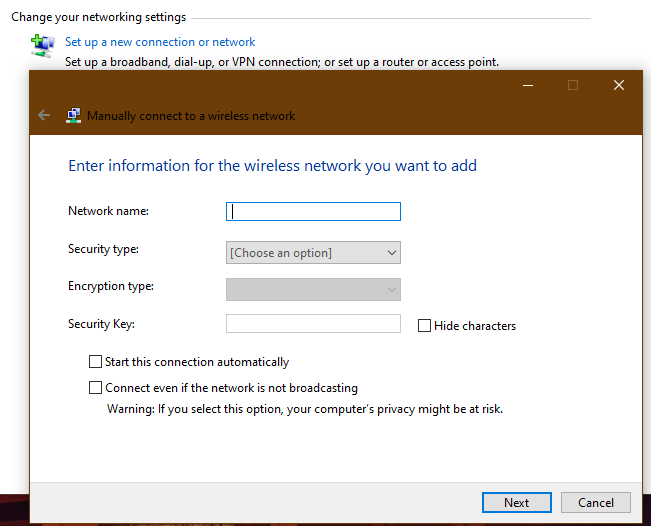The width and height of the screenshot is (651, 526).
Task: Click the wireless network wizard icon
Action: [x=73, y=115]
